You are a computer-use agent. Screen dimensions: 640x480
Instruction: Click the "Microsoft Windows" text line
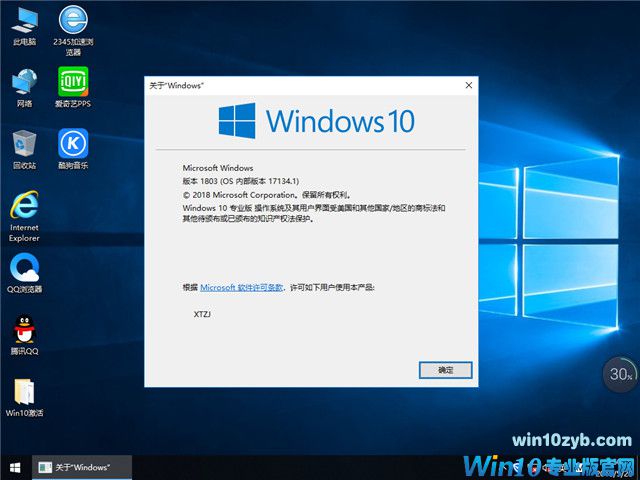(x=218, y=168)
